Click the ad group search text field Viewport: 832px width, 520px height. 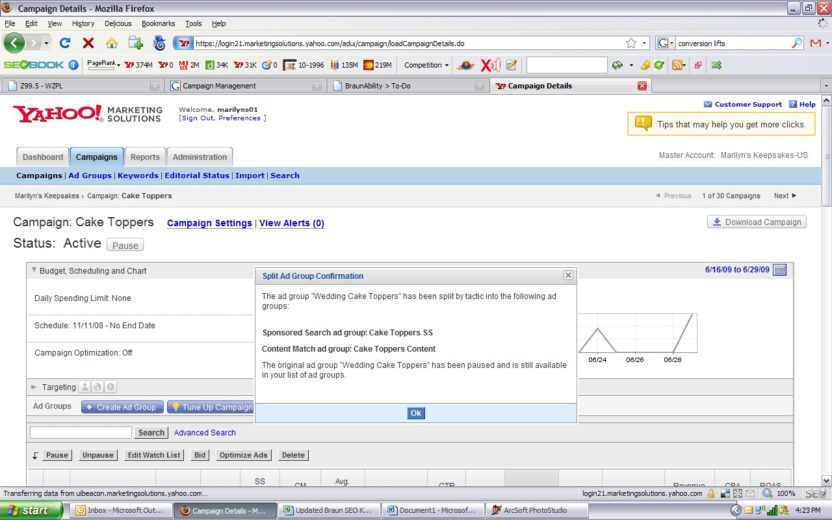81,432
